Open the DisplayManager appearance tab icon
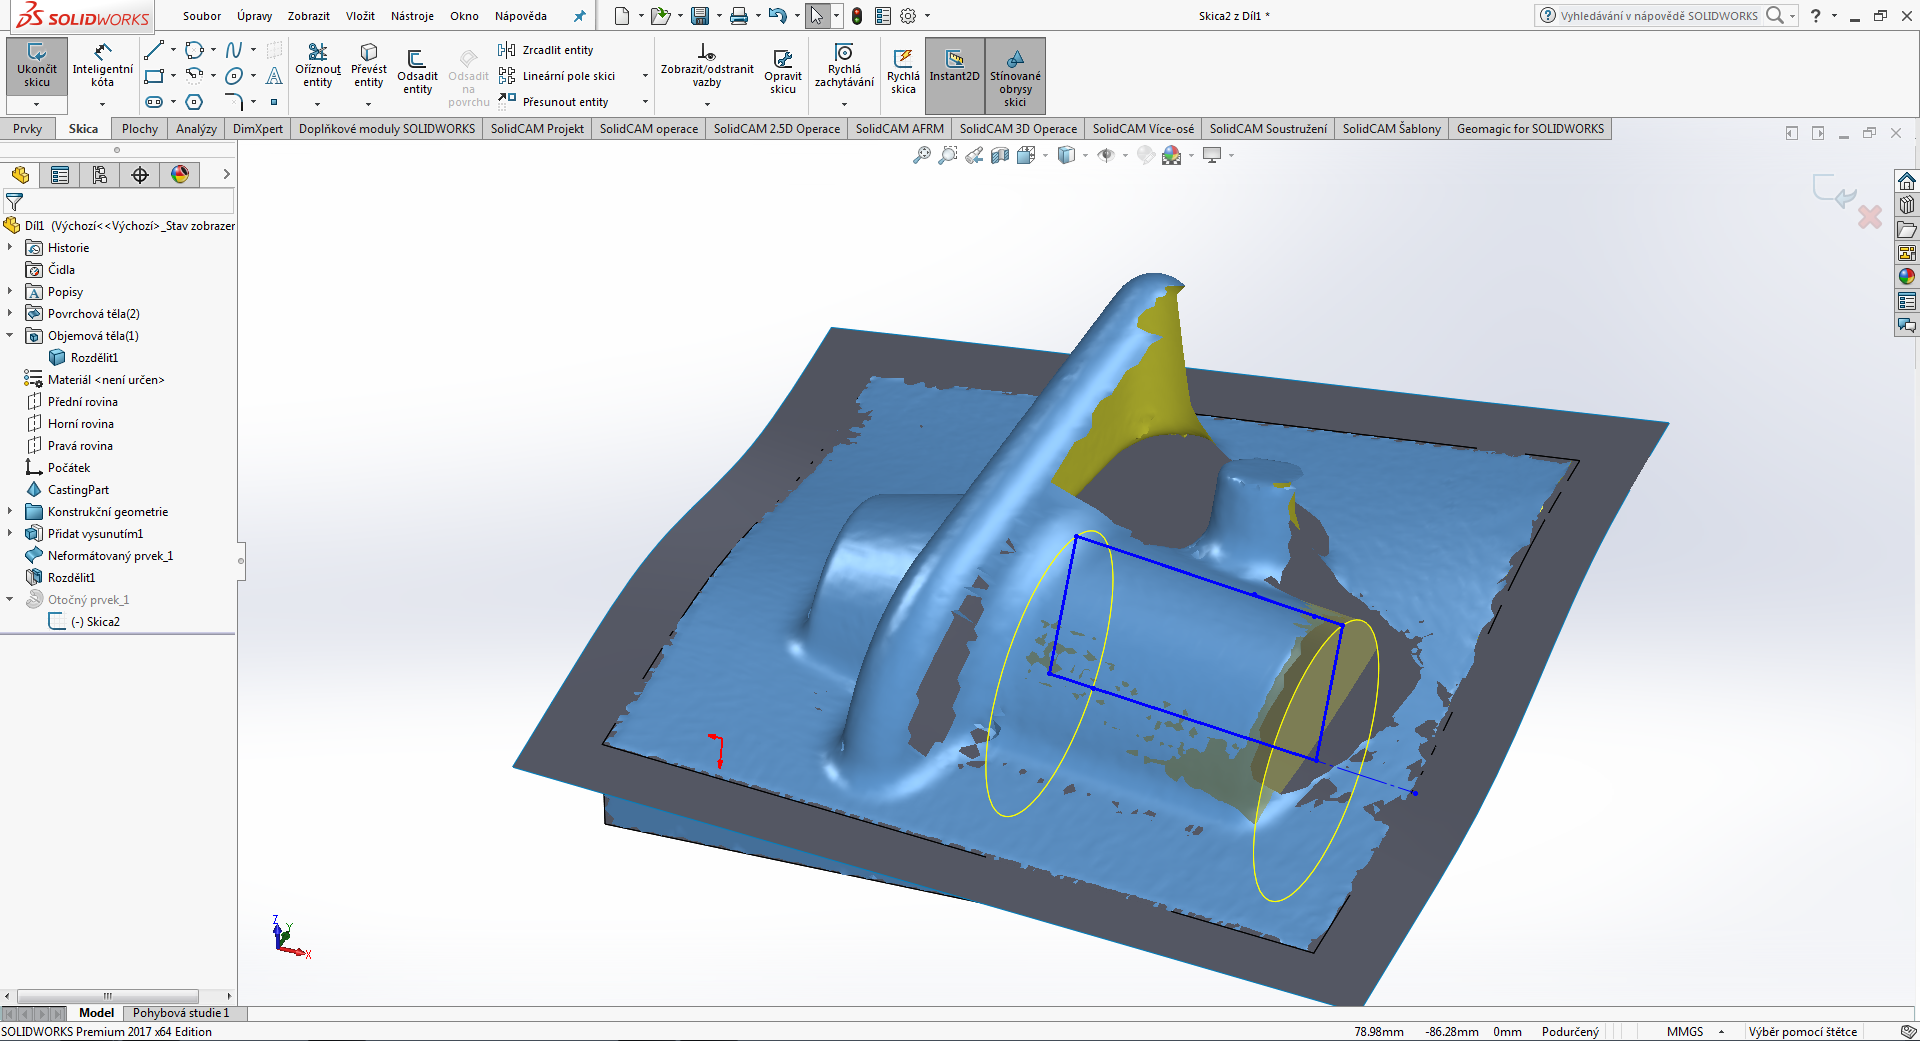The image size is (1920, 1041). [x=180, y=175]
